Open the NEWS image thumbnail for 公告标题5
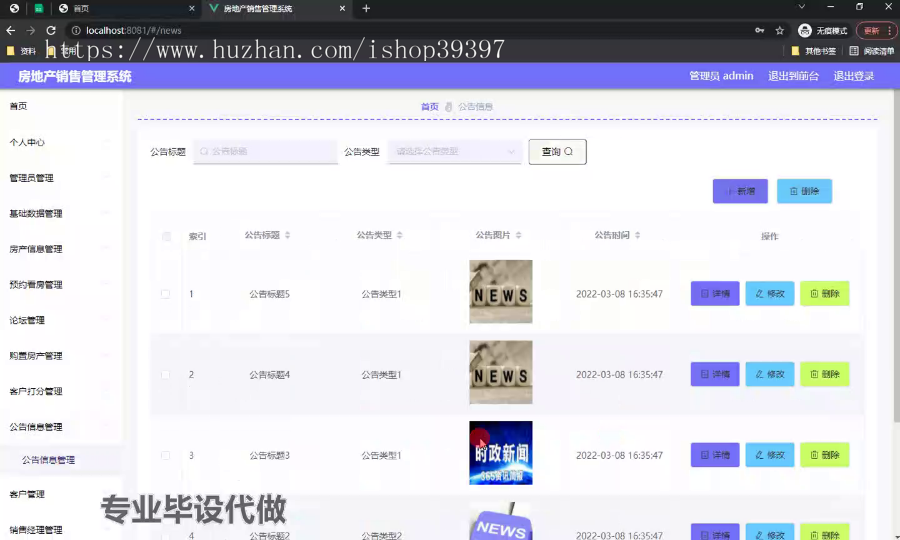Viewport: 900px width, 540px height. pyautogui.click(x=501, y=292)
